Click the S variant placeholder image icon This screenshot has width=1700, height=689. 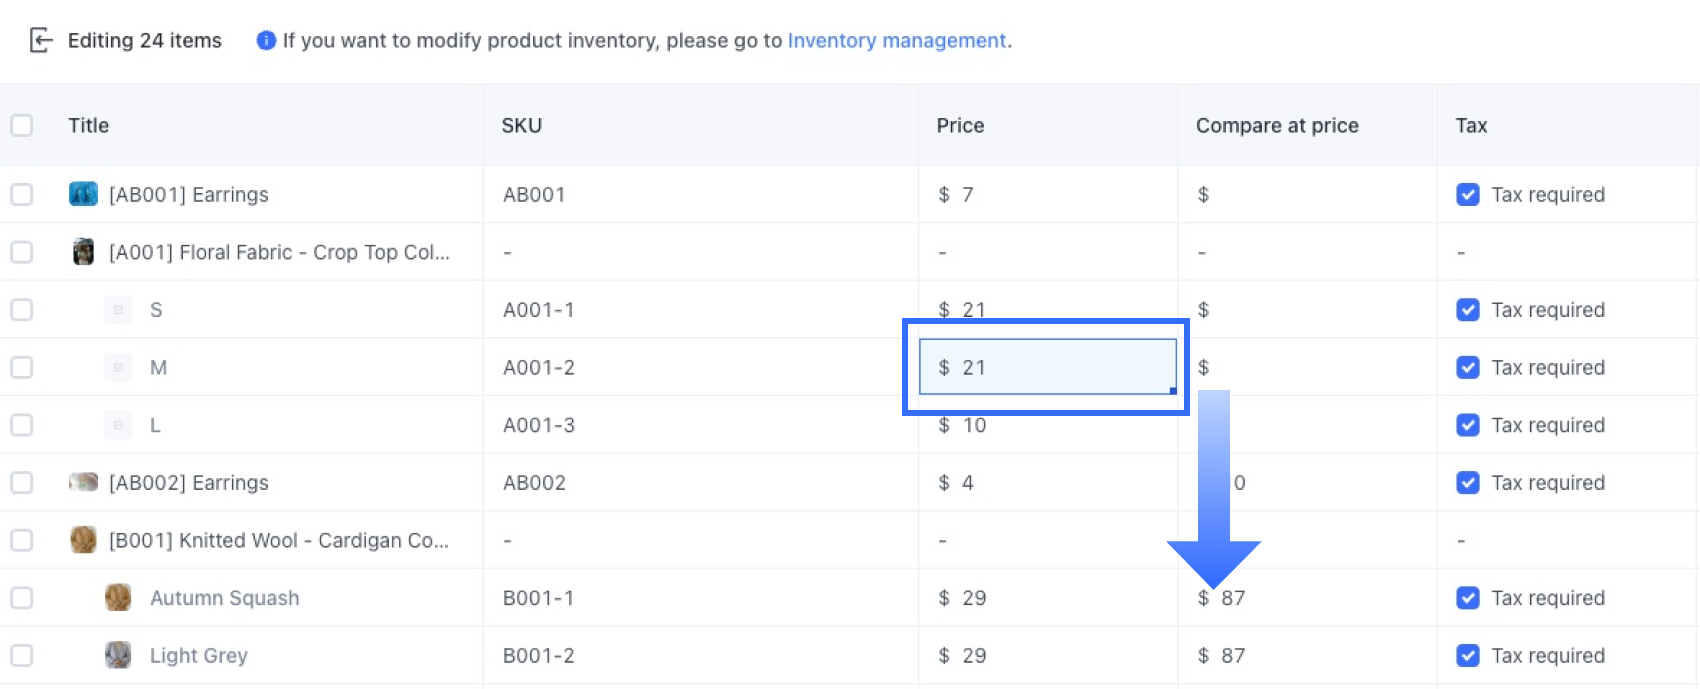(x=118, y=310)
